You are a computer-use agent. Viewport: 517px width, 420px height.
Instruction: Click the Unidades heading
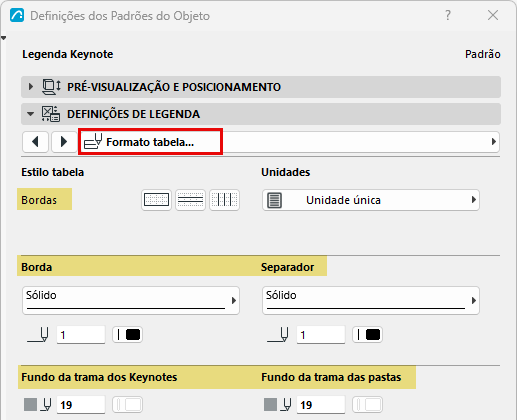point(286,172)
